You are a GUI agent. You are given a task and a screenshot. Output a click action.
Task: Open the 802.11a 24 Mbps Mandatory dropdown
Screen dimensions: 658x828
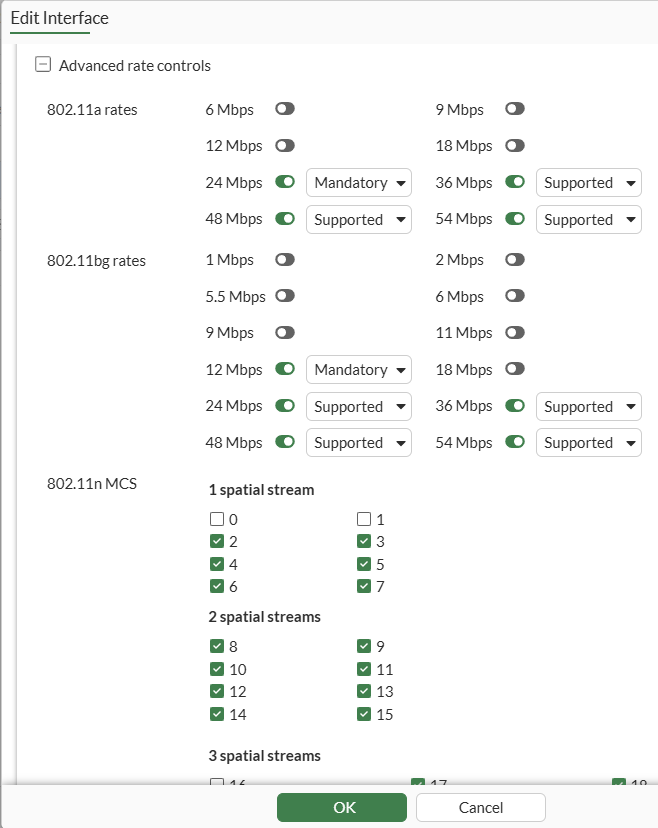pos(359,183)
